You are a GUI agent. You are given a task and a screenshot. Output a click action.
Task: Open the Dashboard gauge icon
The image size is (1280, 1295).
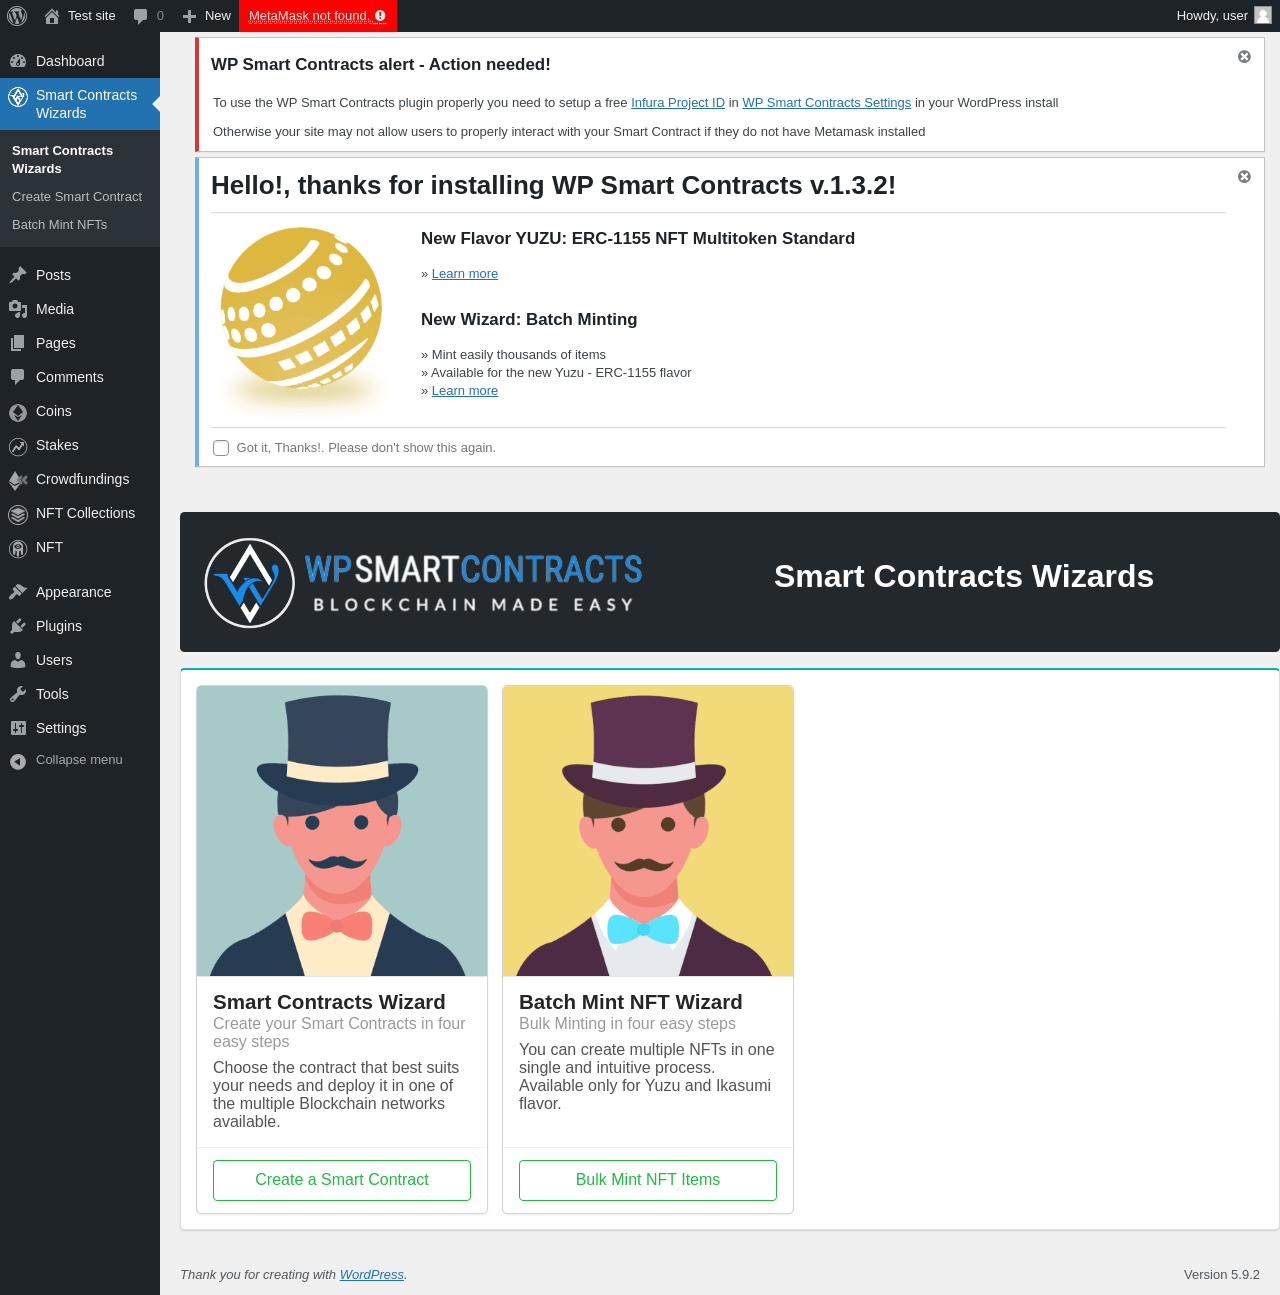[x=18, y=61]
